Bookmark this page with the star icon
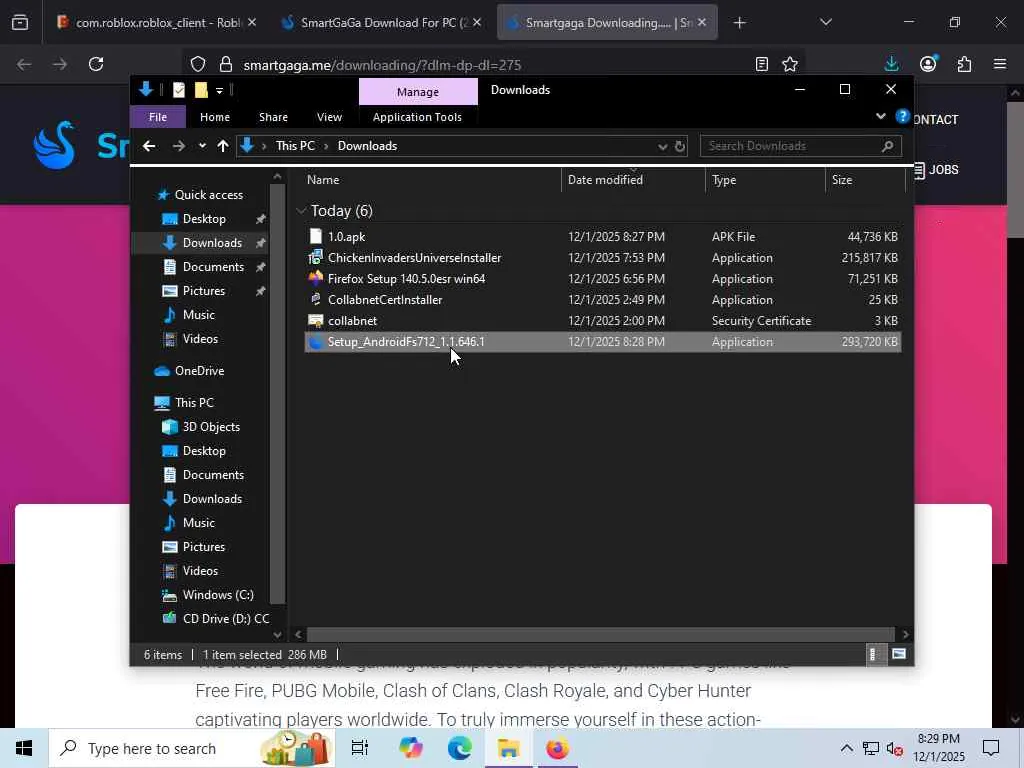This screenshot has height=768, width=1024. coord(790,64)
